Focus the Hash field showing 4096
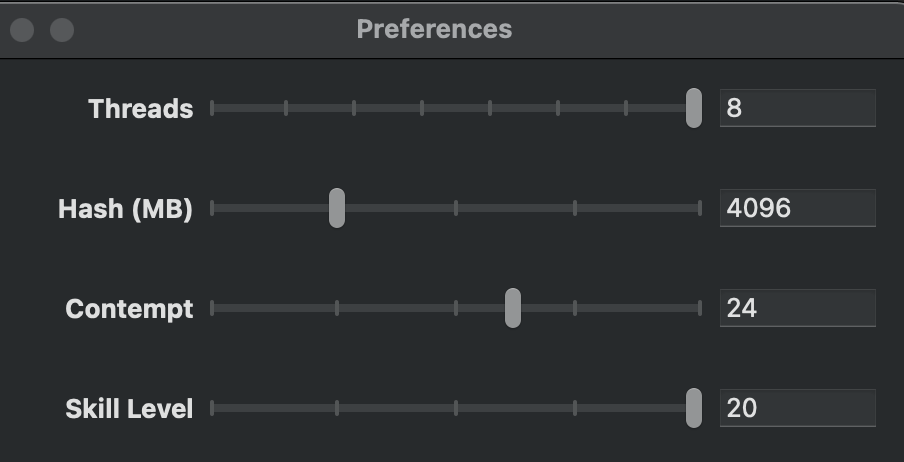Image resolution: width=904 pixels, height=462 pixels. click(x=797, y=208)
